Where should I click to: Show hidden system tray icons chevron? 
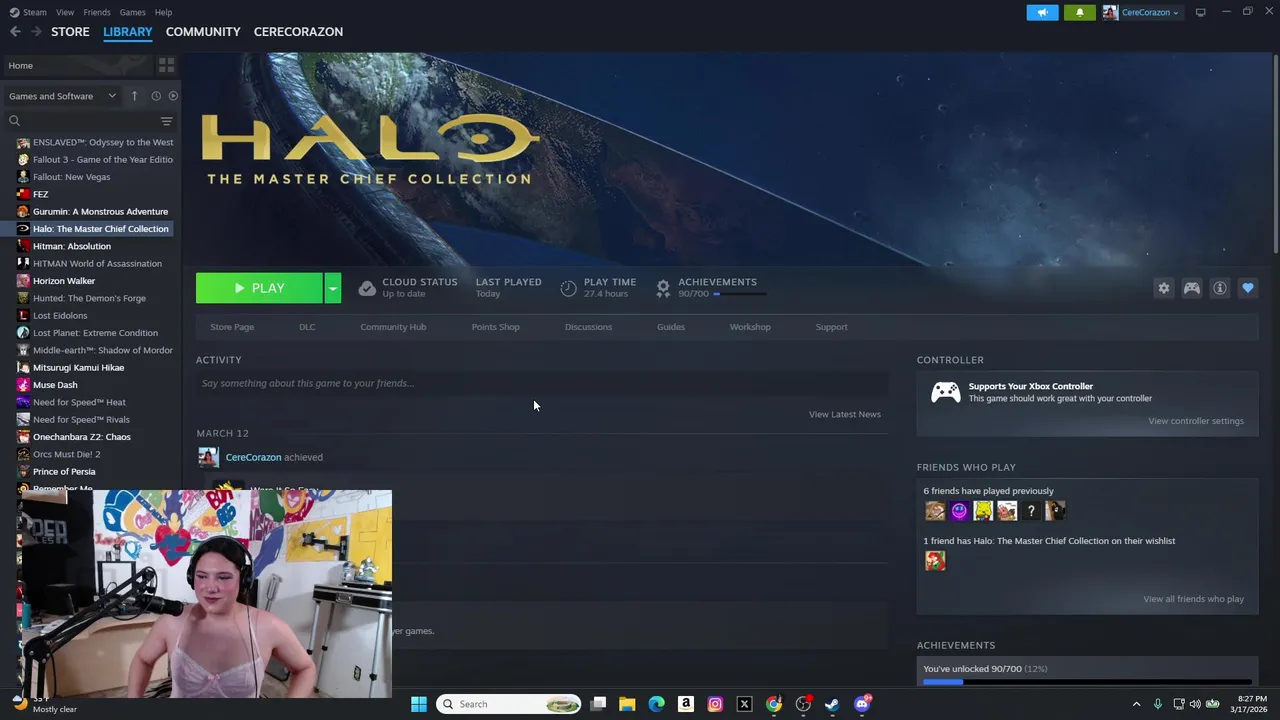point(1136,704)
